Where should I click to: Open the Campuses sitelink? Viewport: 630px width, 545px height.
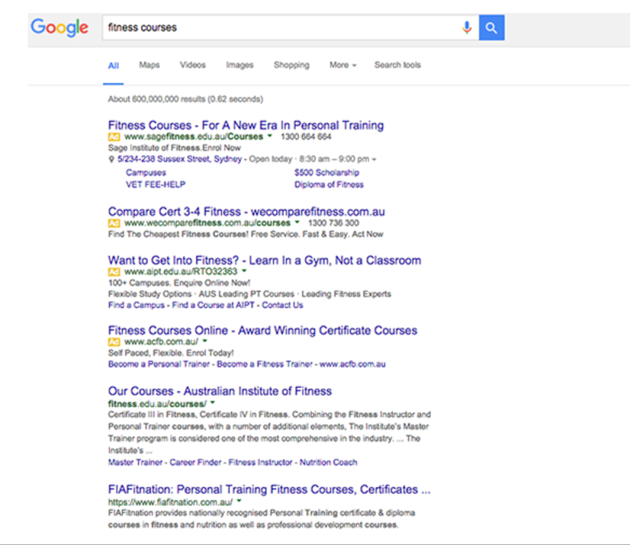pyautogui.click(x=146, y=173)
